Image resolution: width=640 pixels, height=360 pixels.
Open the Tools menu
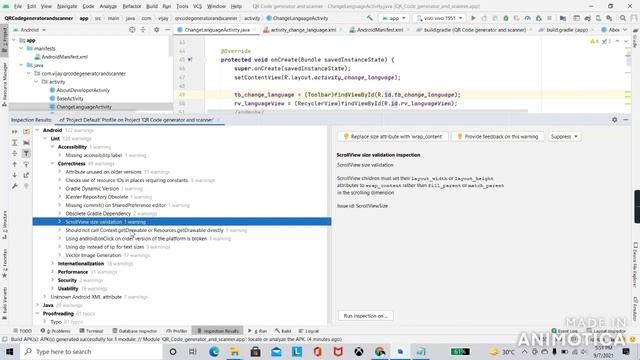pyautogui.click(x=182, y=6)
